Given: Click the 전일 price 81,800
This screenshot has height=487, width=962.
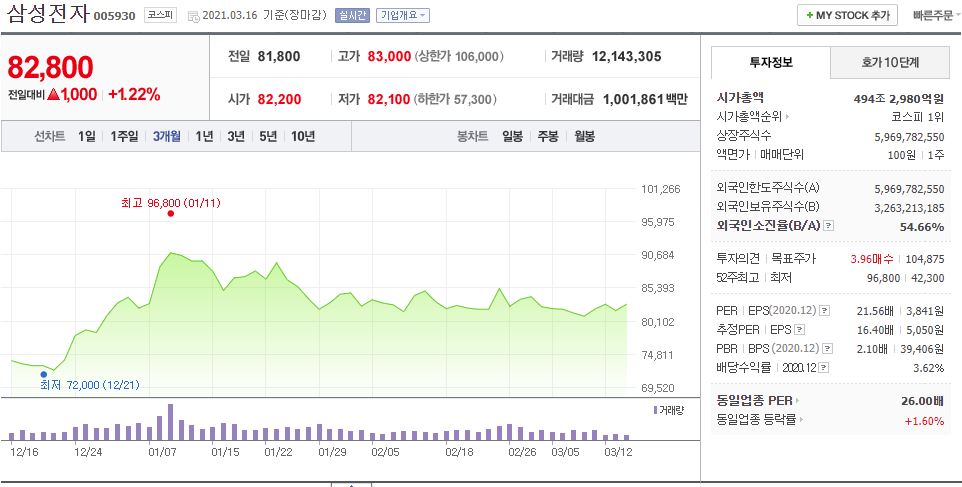Looking at the screenshot, I should 279,56.
